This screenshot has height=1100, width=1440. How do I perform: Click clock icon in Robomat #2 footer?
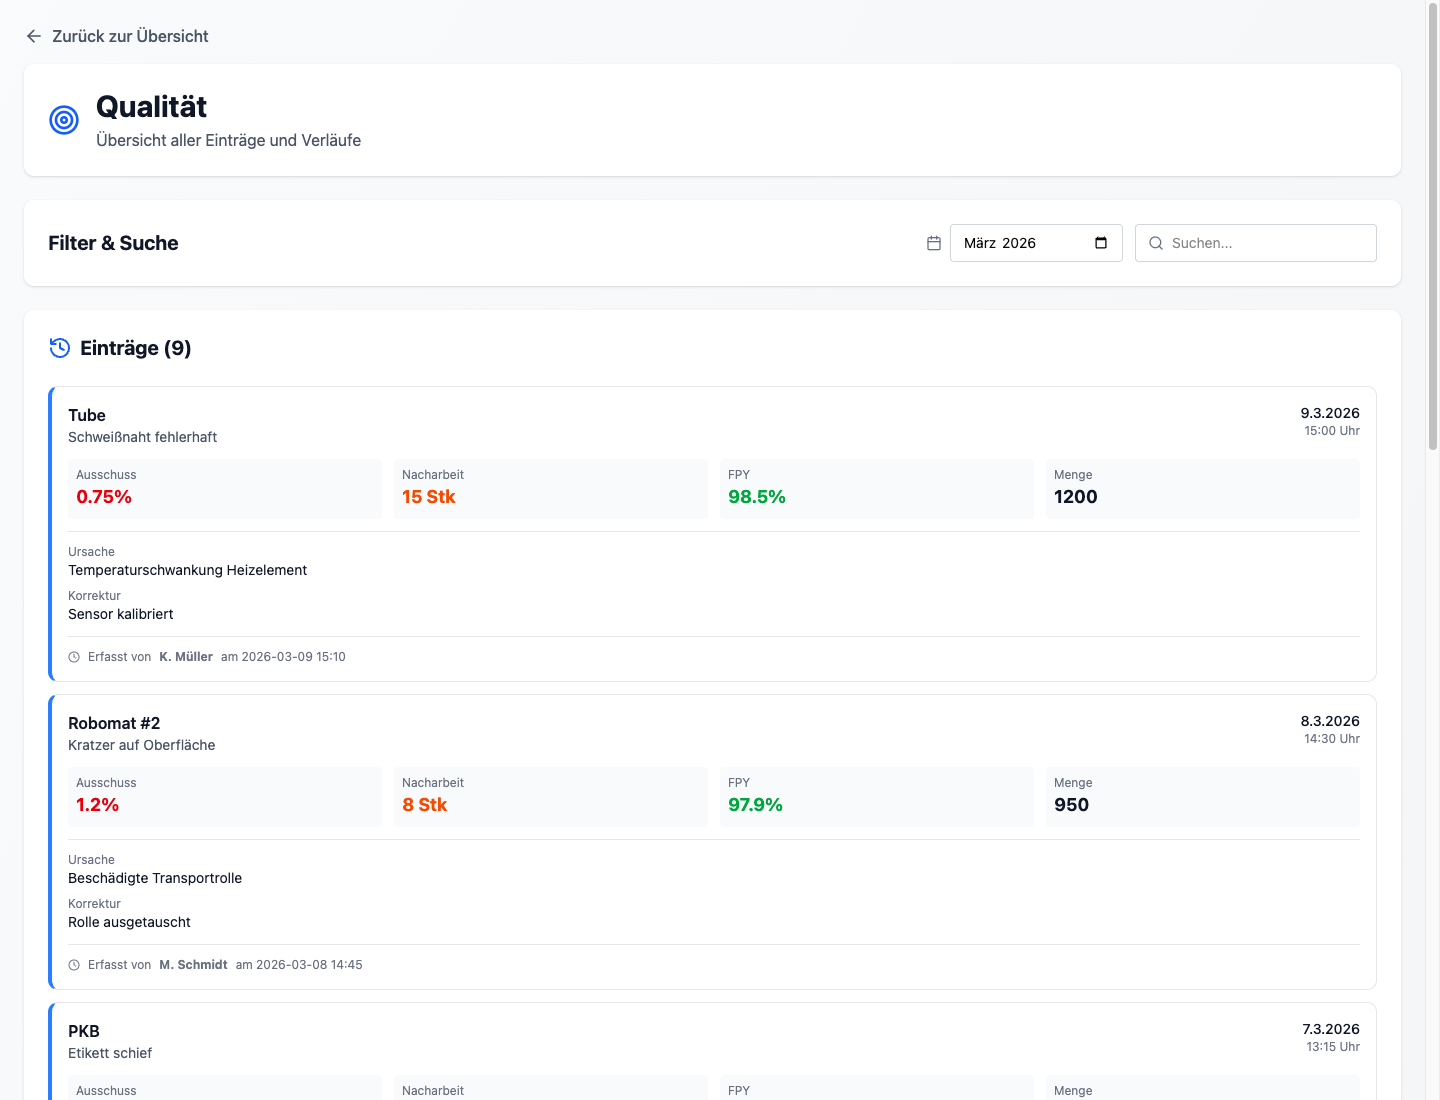click(x=74, y=965)
